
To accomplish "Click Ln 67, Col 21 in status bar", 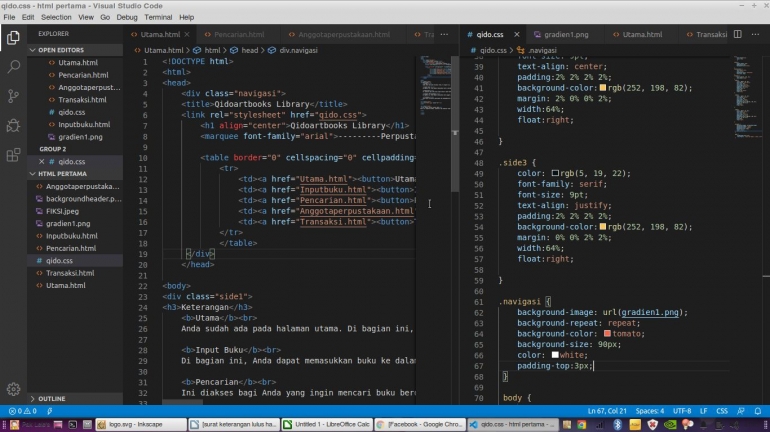I will [x=607, y=411].
